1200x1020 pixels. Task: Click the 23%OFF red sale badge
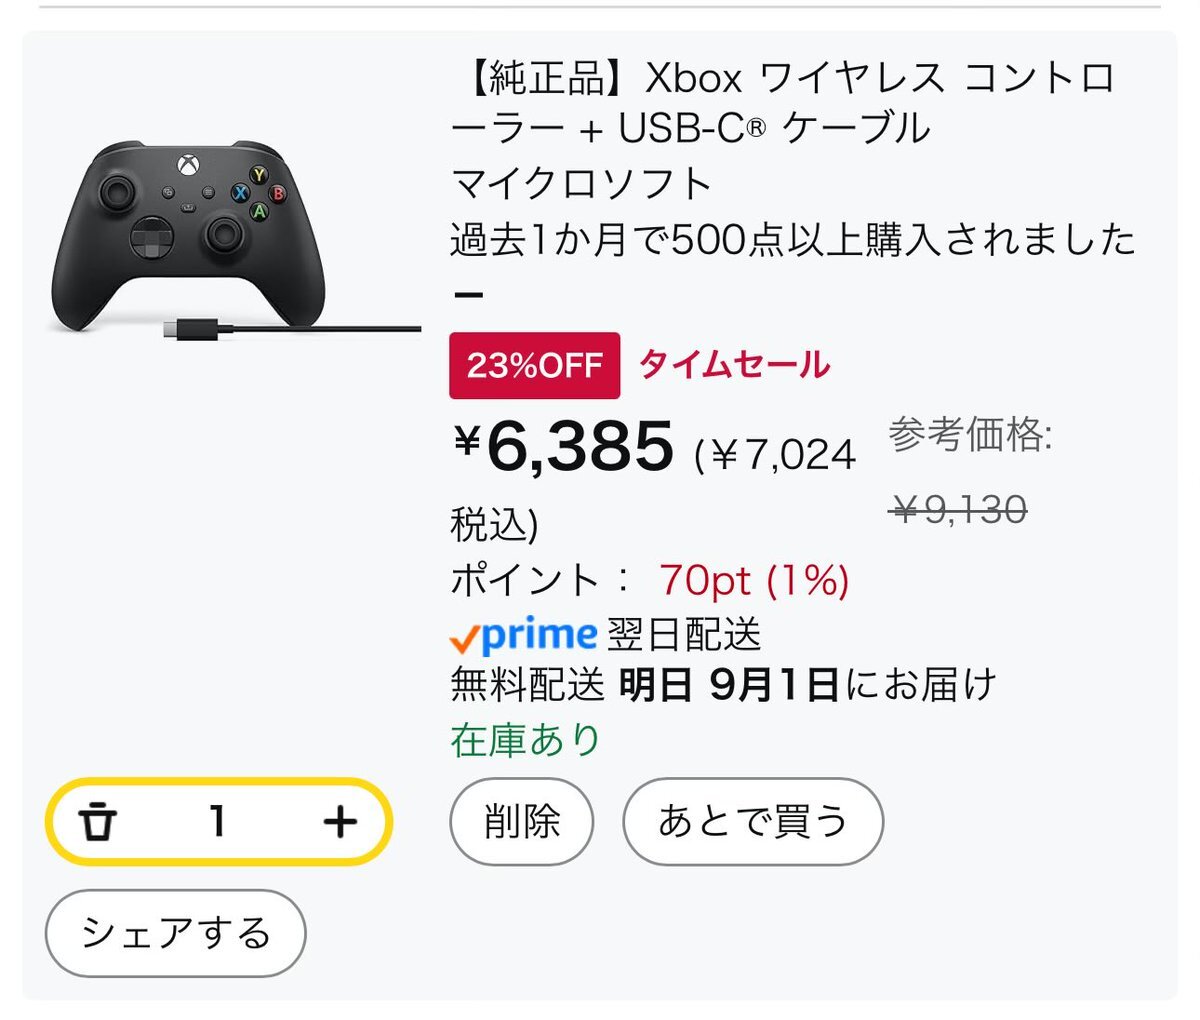coord(535,365)
